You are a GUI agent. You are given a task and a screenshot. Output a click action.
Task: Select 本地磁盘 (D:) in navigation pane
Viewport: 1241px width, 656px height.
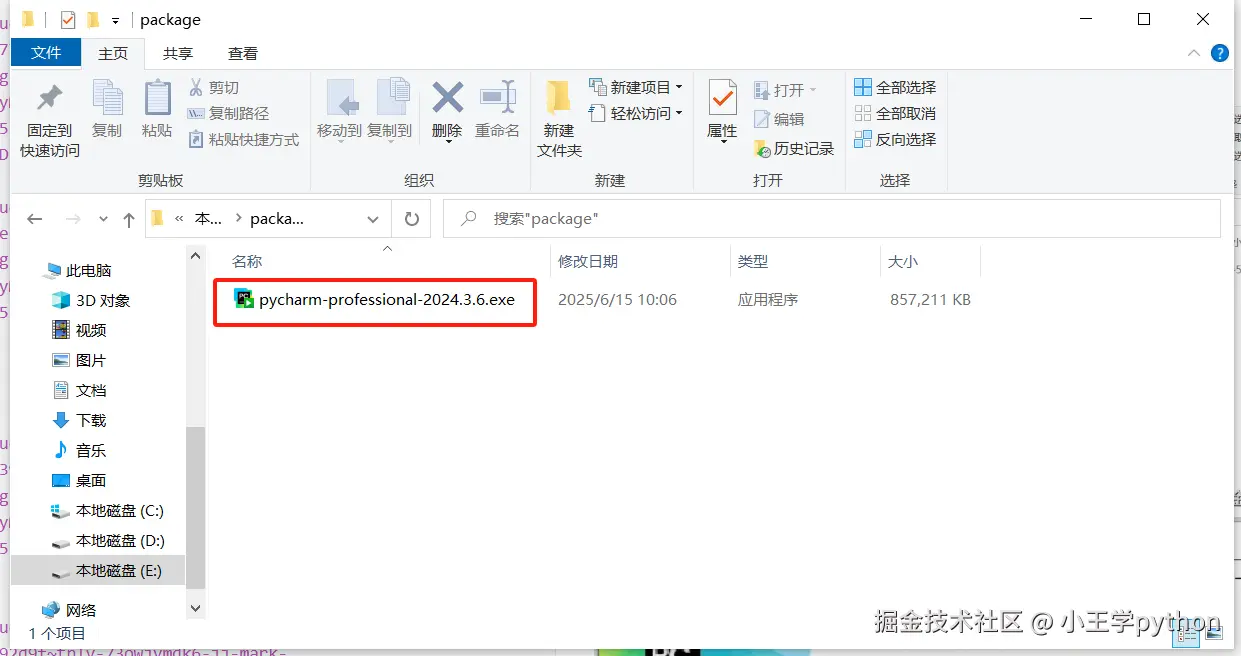120,540
